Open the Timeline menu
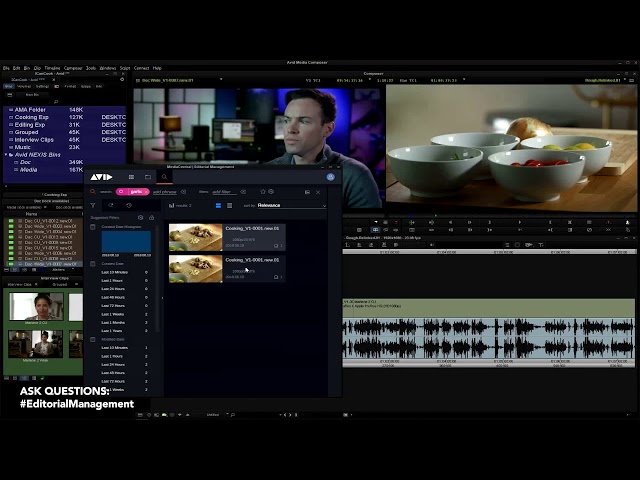 (52, 68)
